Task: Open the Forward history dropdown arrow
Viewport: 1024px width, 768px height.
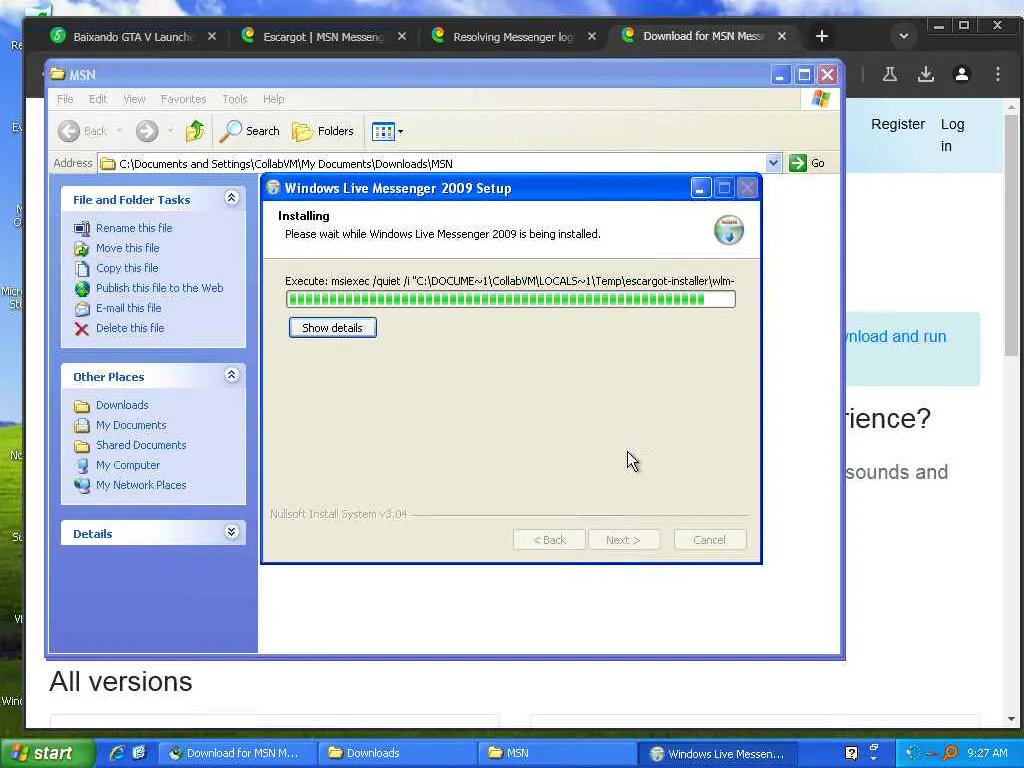Action: click(170, 131)
